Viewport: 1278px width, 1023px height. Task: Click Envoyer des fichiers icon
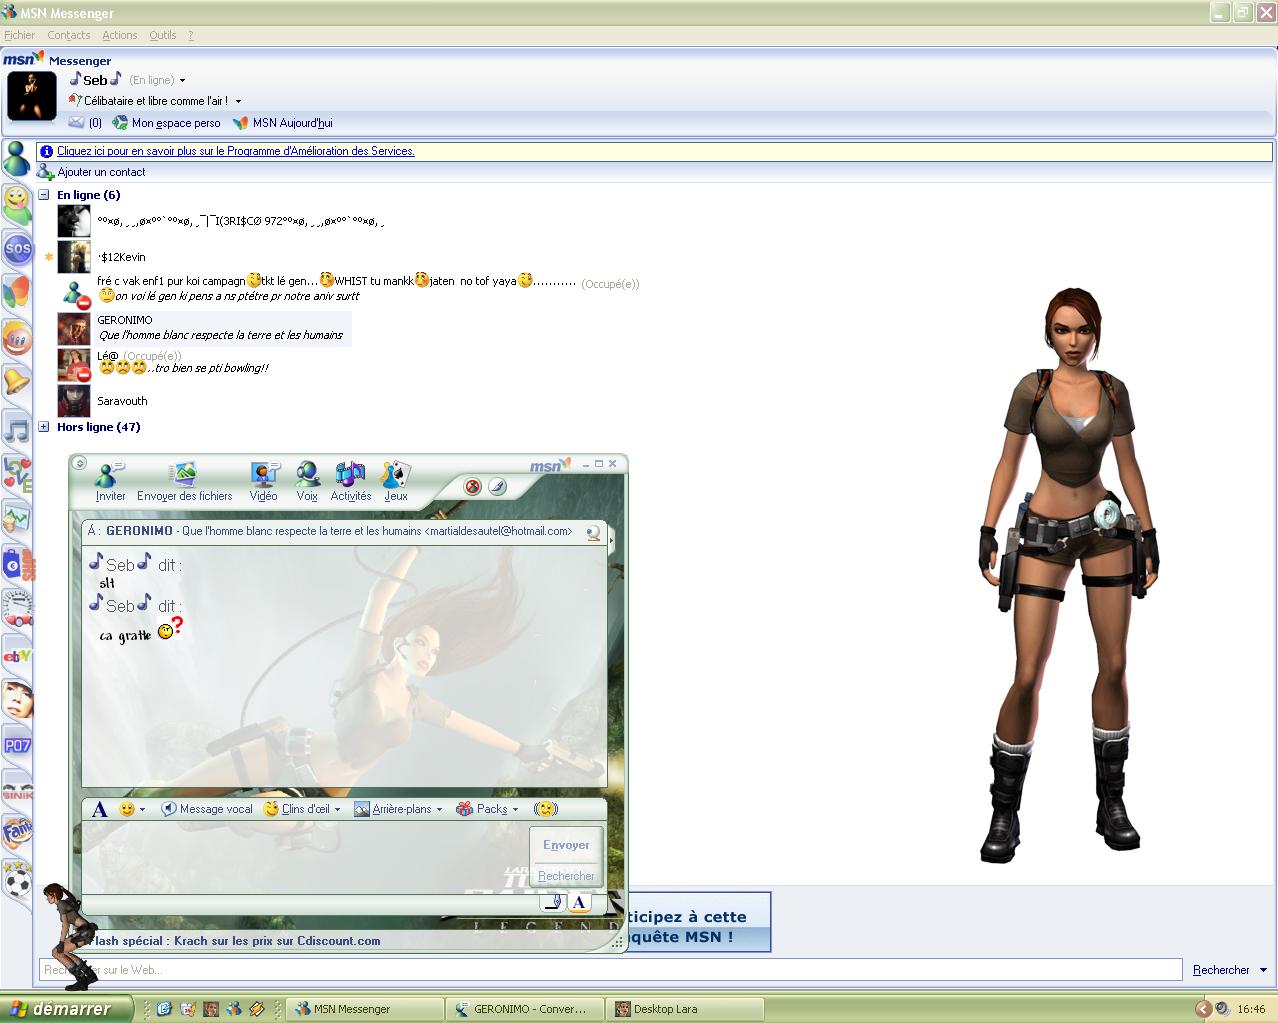(184, 481)
